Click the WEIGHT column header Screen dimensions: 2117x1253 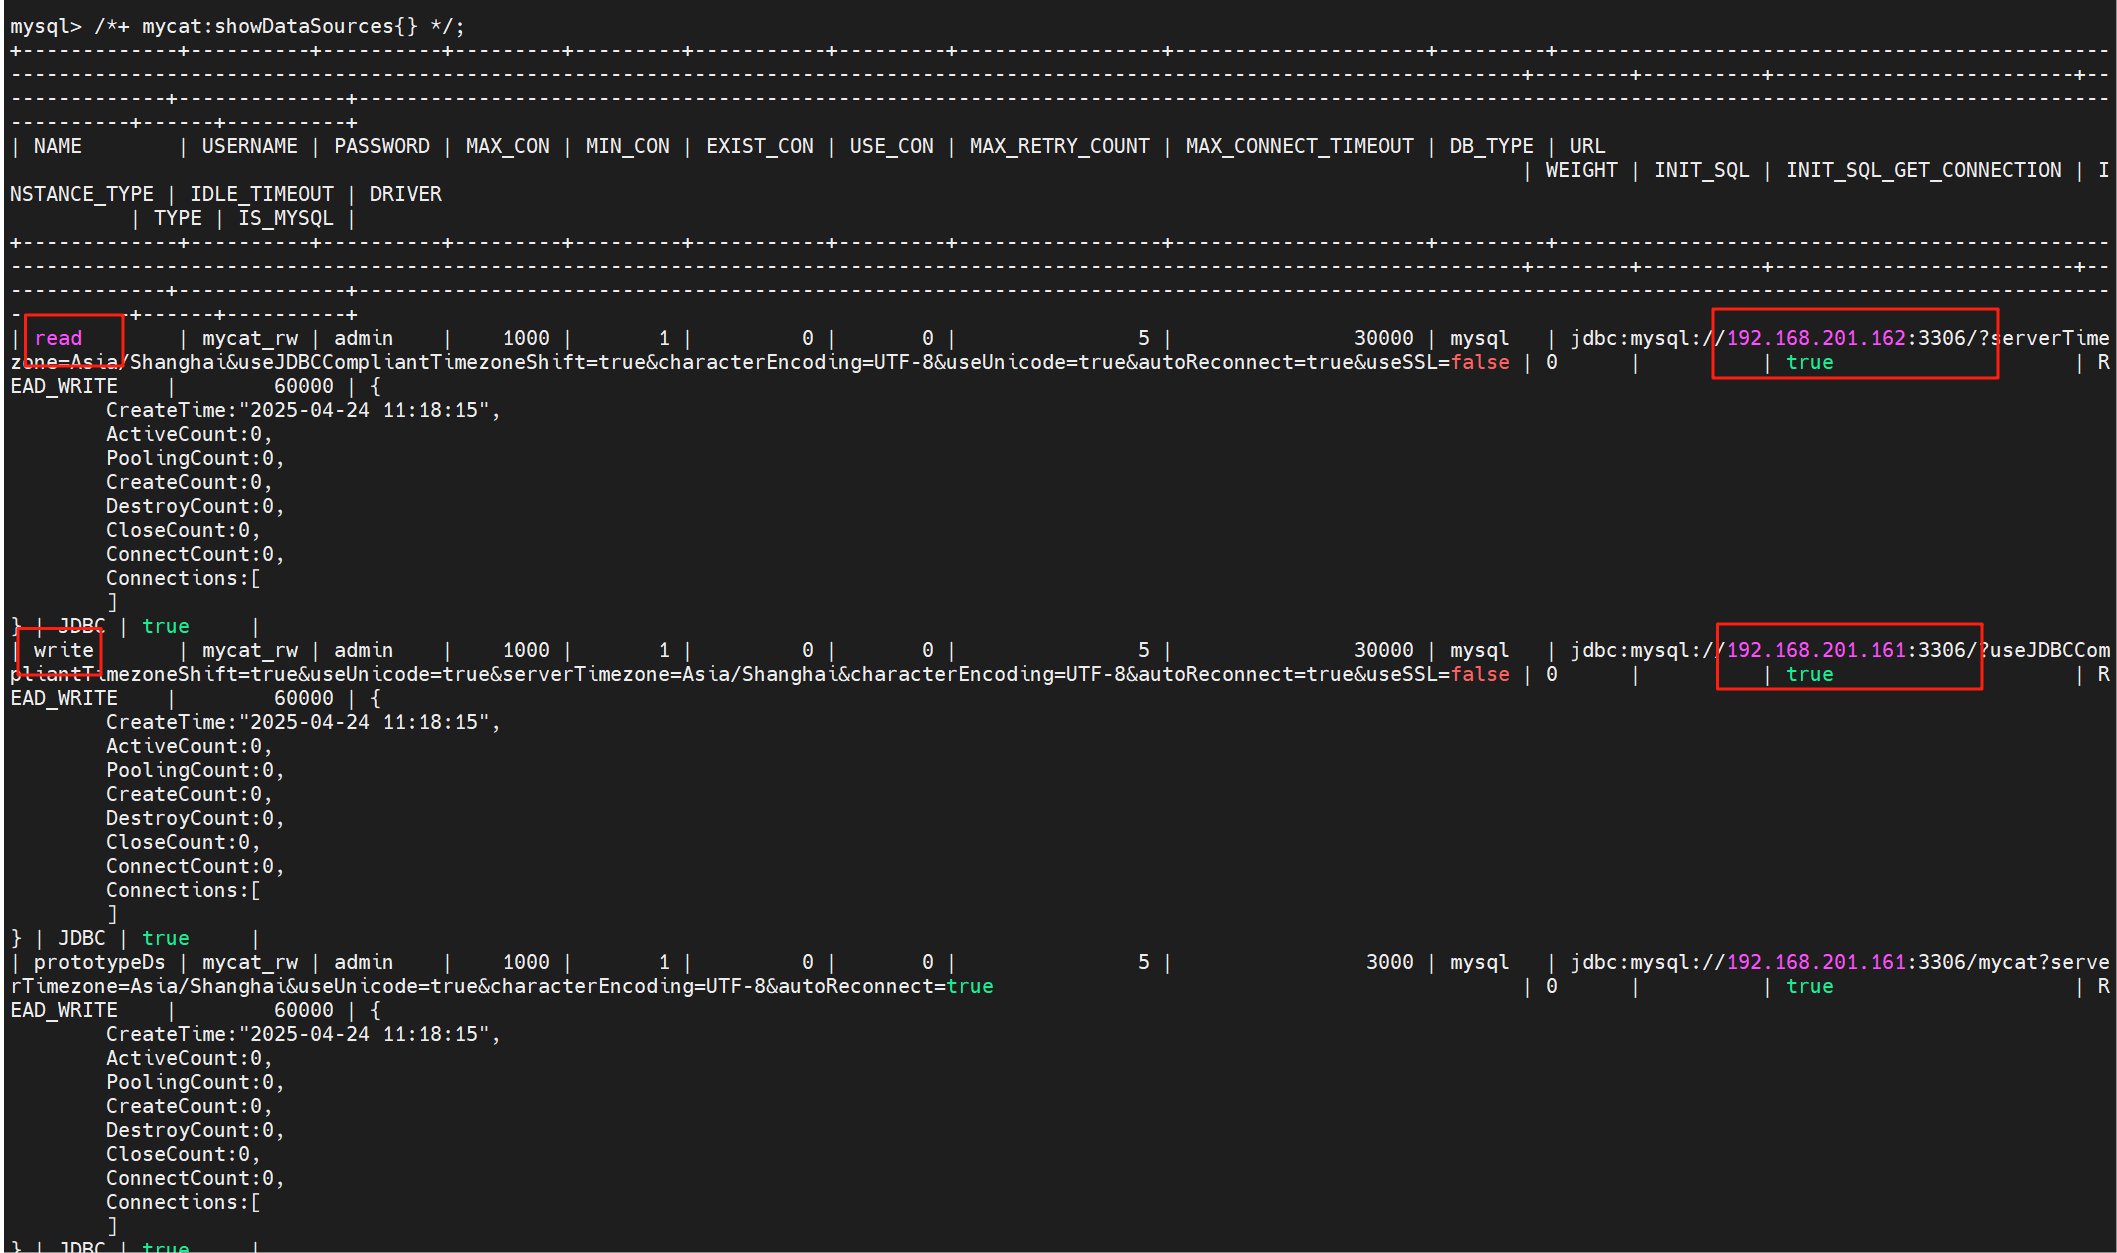pos(1582,170)
